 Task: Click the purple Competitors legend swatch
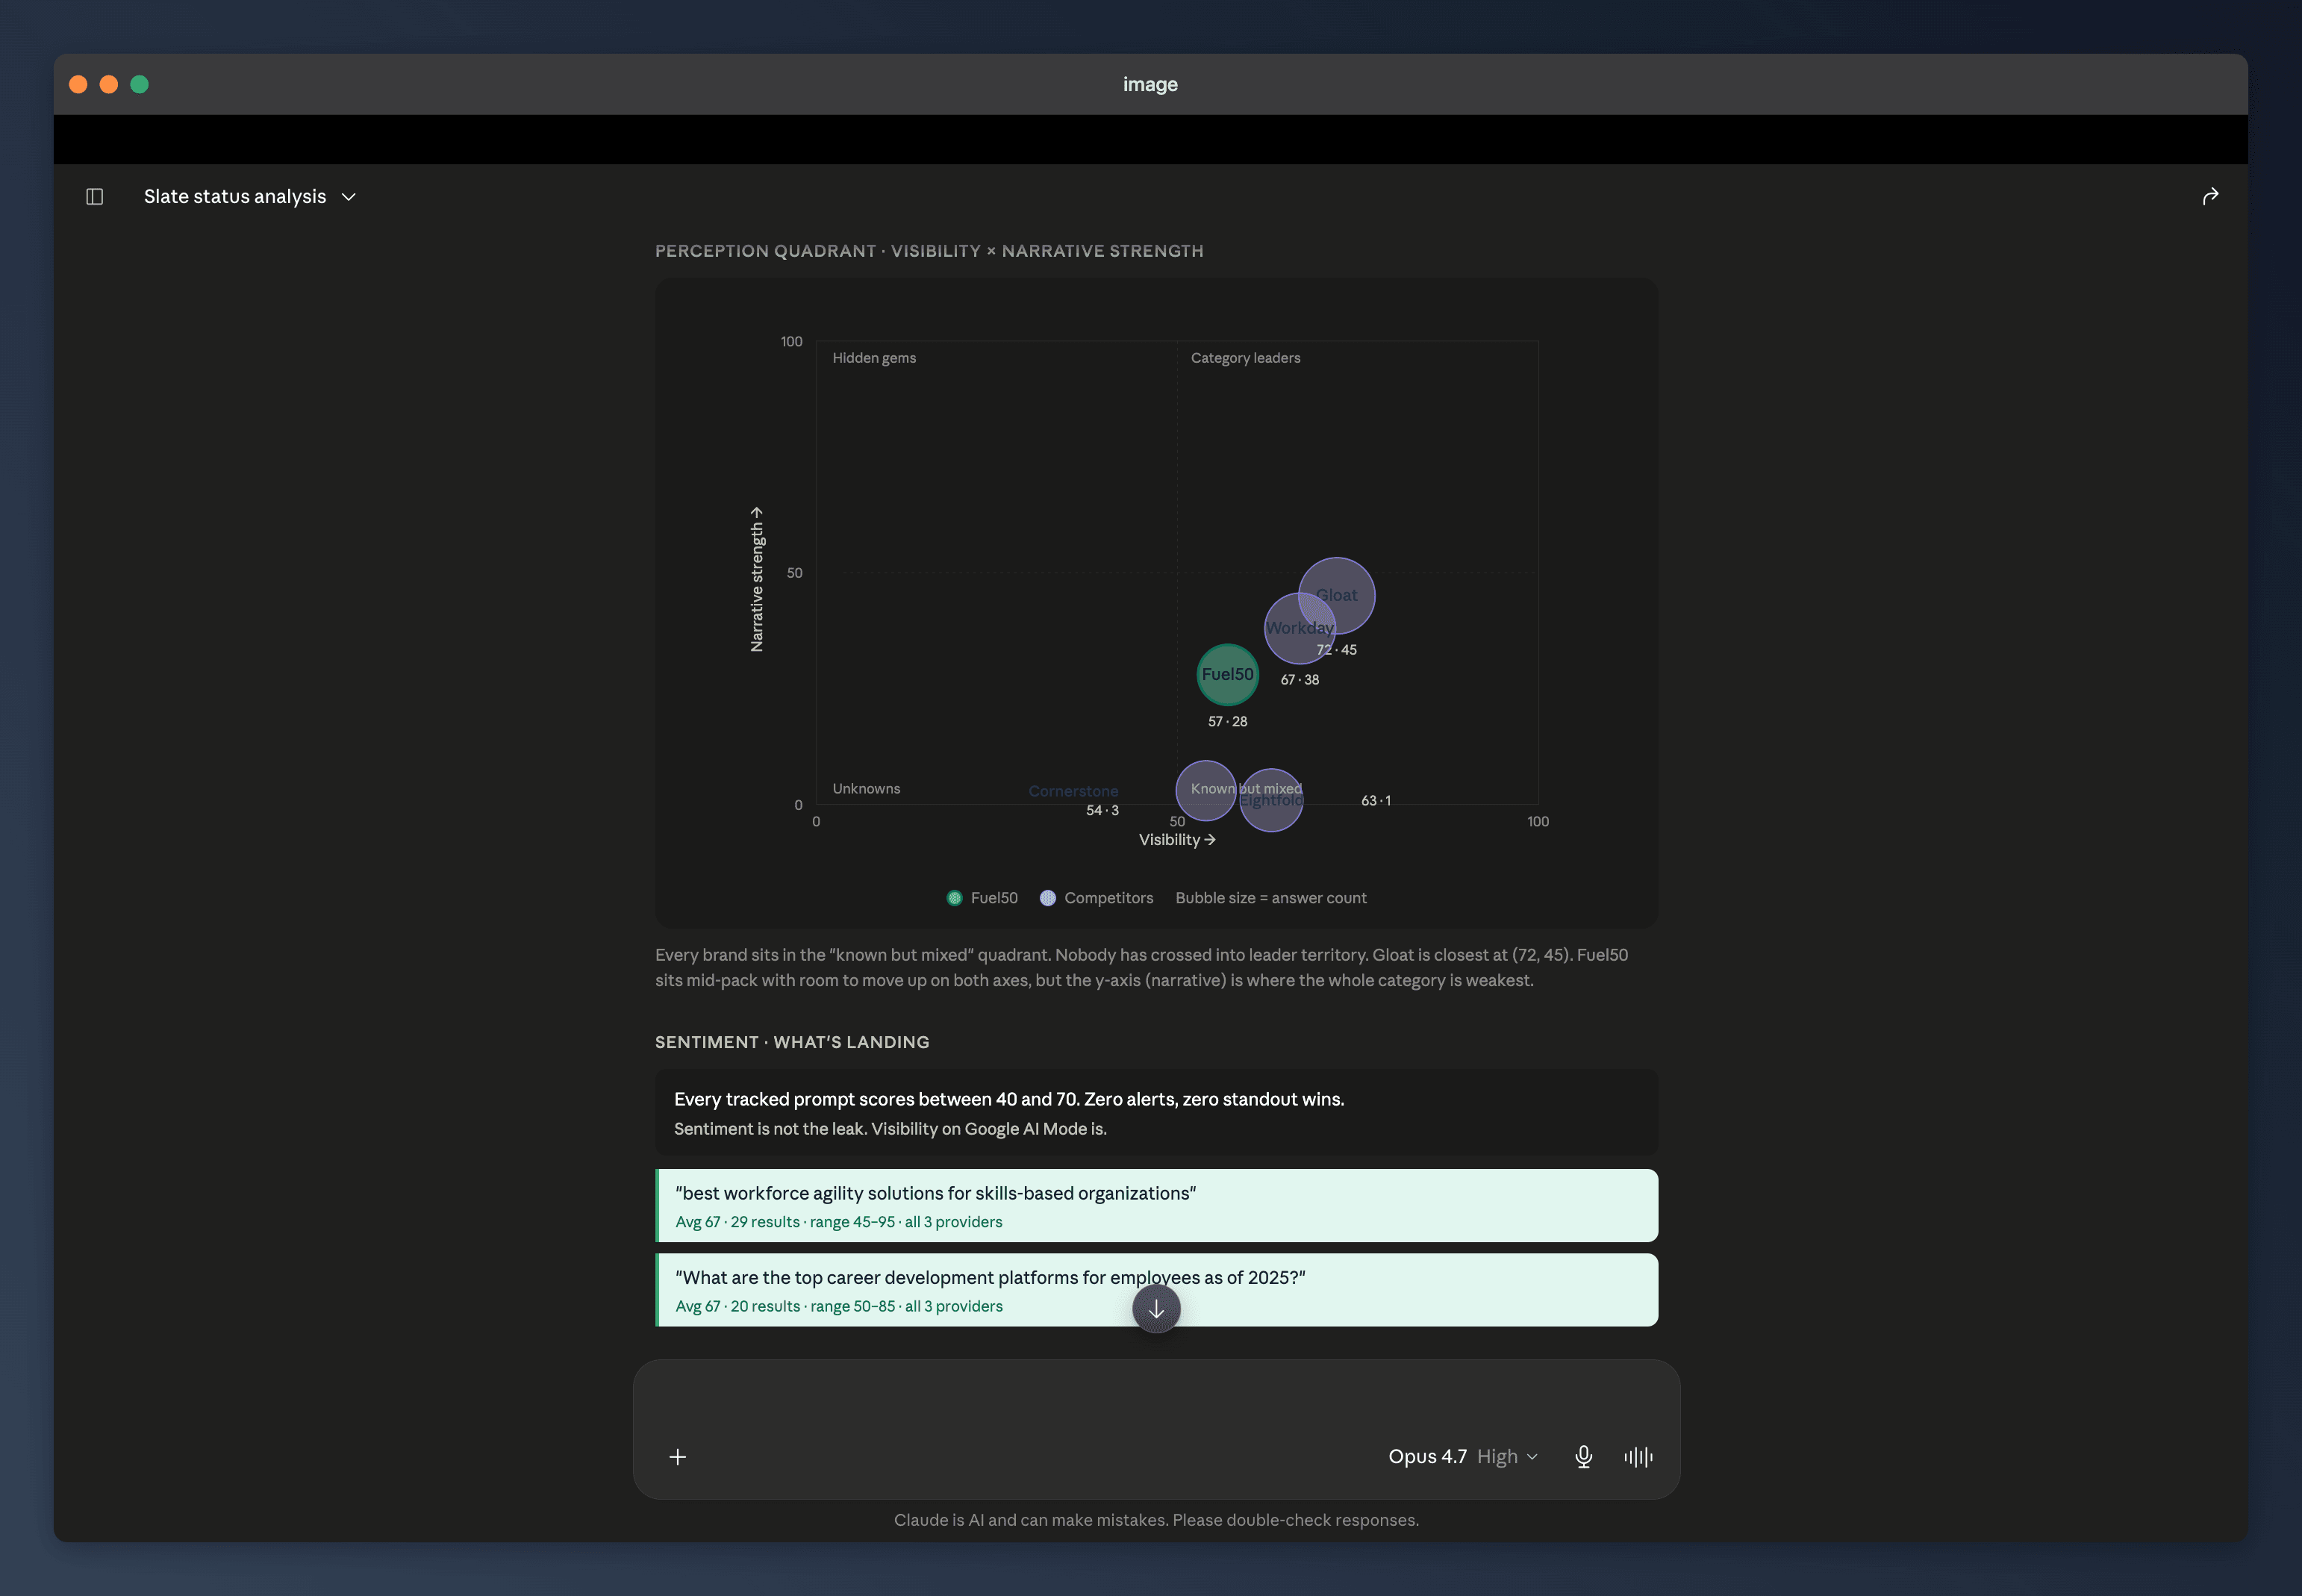(1047, 898)
